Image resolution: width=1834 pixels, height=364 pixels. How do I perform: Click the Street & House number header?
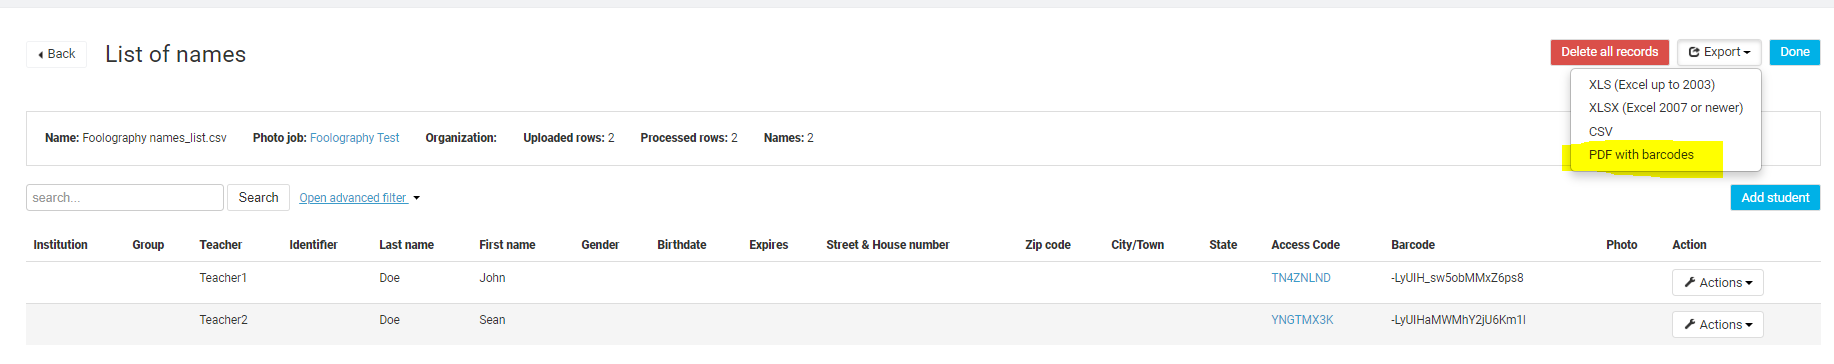(x=887, y=245)
